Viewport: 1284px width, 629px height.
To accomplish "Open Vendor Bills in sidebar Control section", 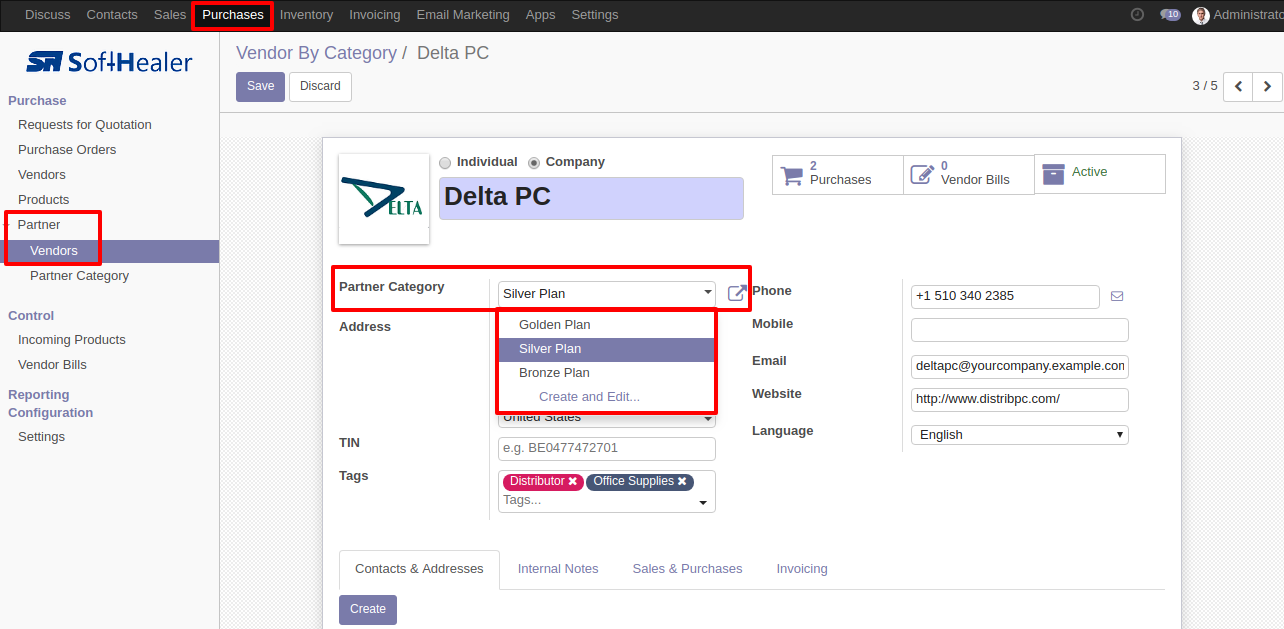I will [x=52, y=365].
